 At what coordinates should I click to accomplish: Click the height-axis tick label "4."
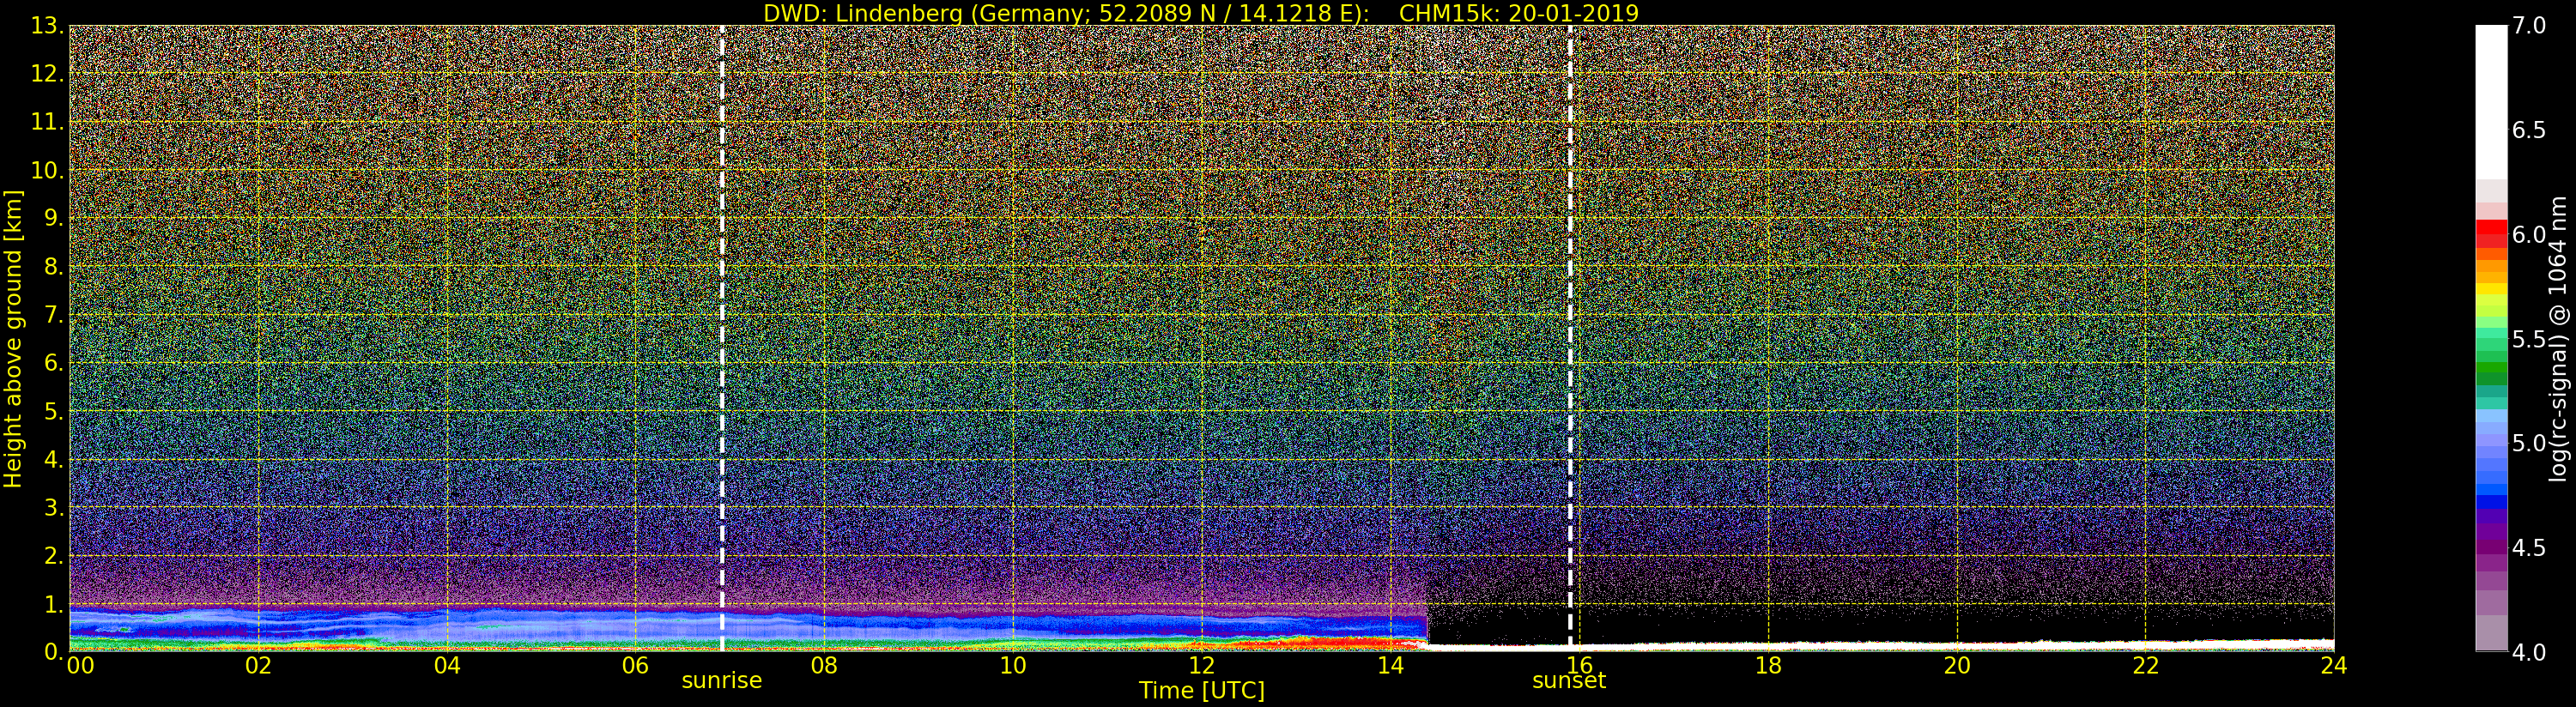pyautogui.click(x=53, y=460)
